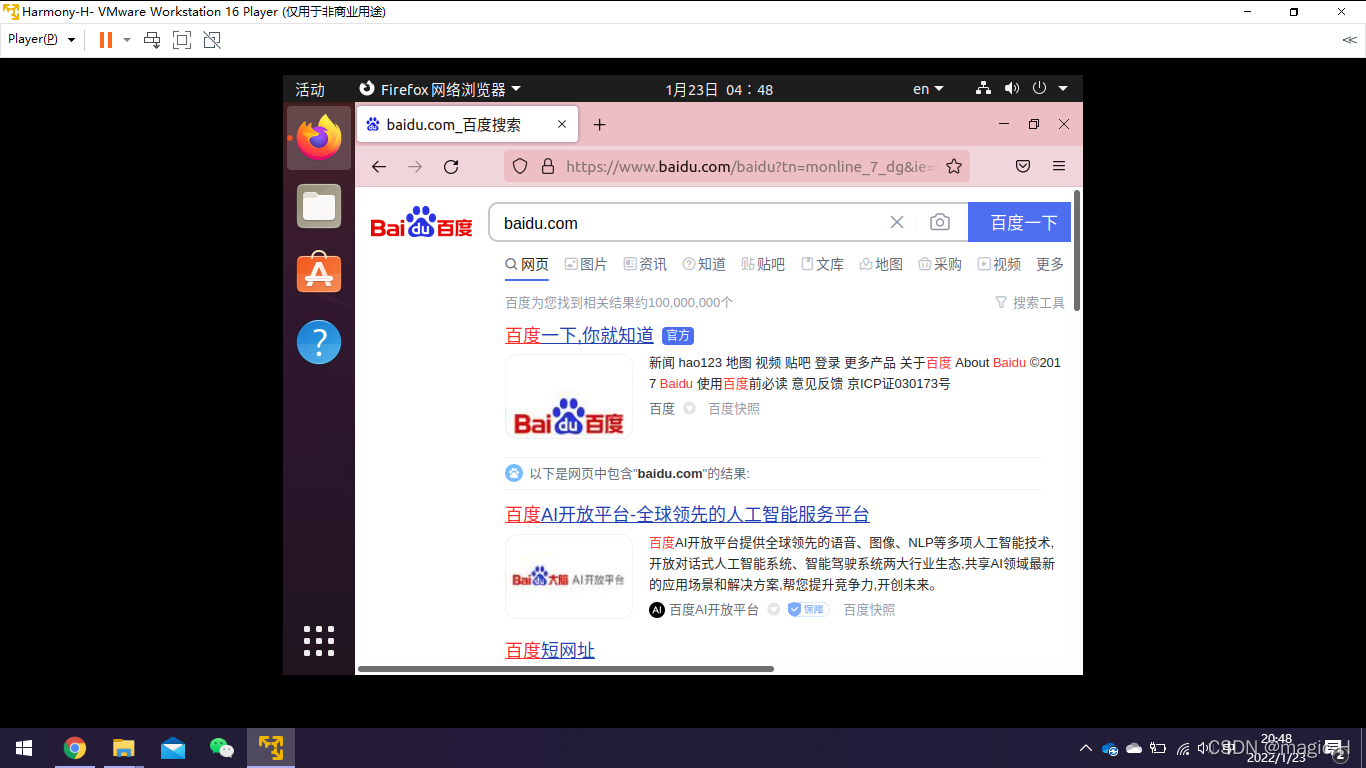Image resolution: width=1366 pixels, height=768 pixels.
Task: Launch Firefox from the Ubuntu dock
Action: tap(319, 138)
